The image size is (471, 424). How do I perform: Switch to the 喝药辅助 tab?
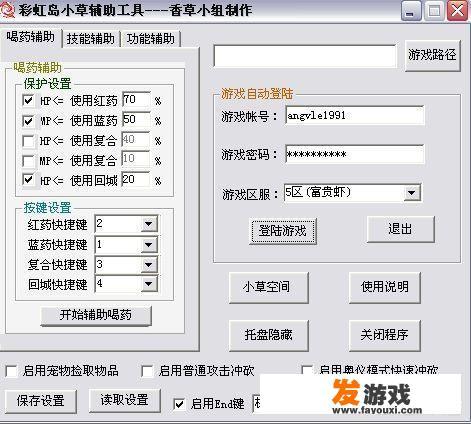click(x=31, y=37)
